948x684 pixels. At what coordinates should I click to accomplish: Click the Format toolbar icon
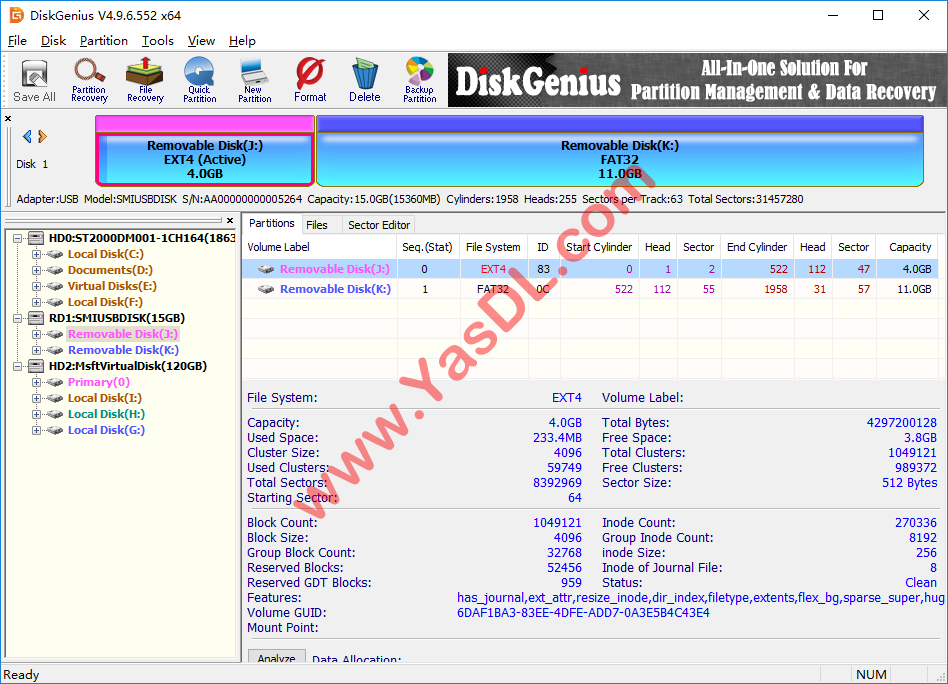tap(310, 80)
